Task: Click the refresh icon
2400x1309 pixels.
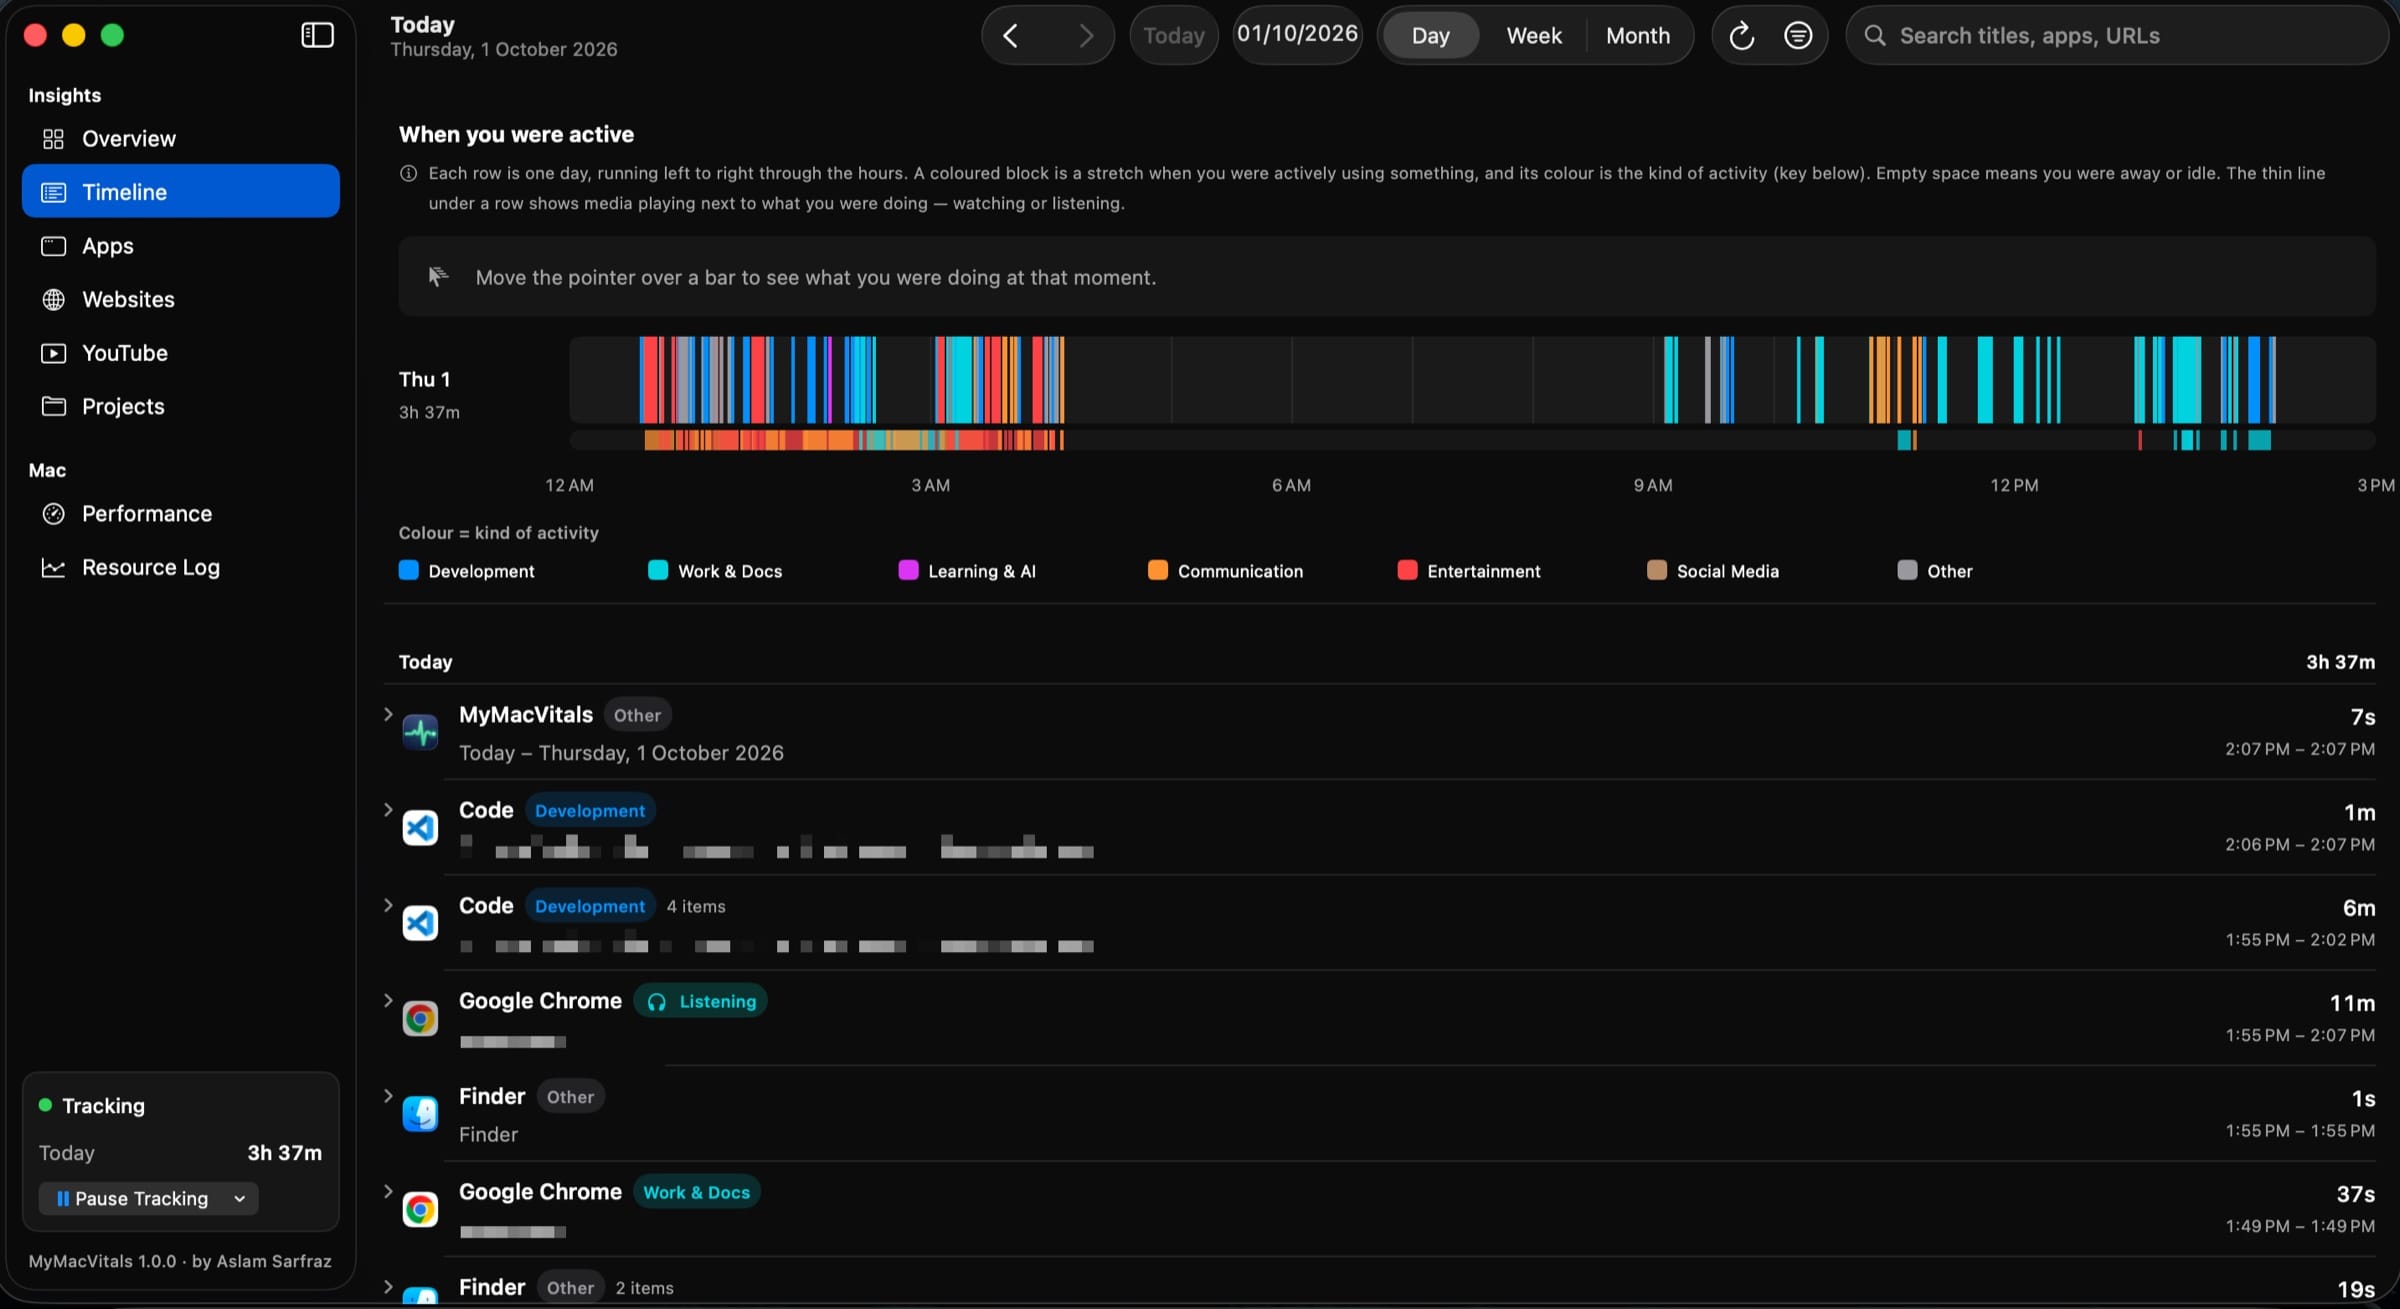Action: (1741, 36)
